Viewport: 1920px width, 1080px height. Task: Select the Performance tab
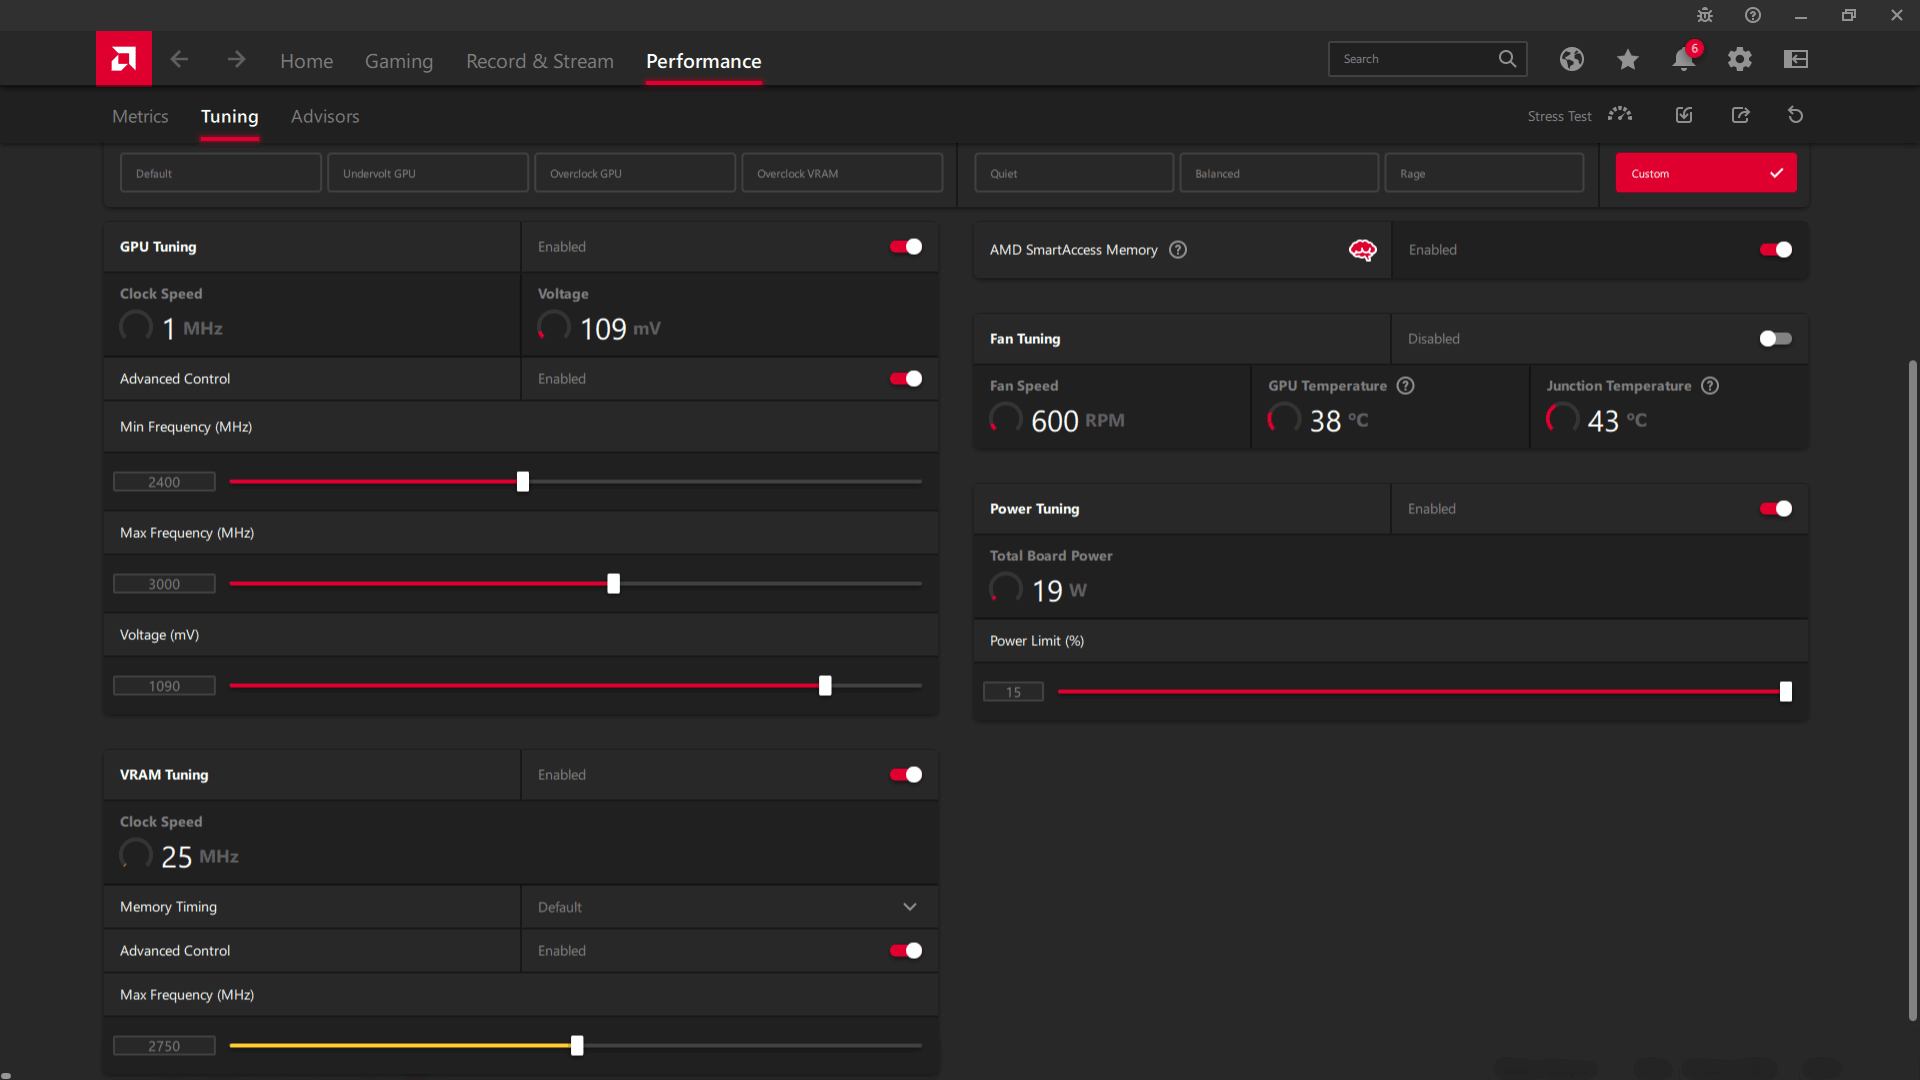coord(703,61)
